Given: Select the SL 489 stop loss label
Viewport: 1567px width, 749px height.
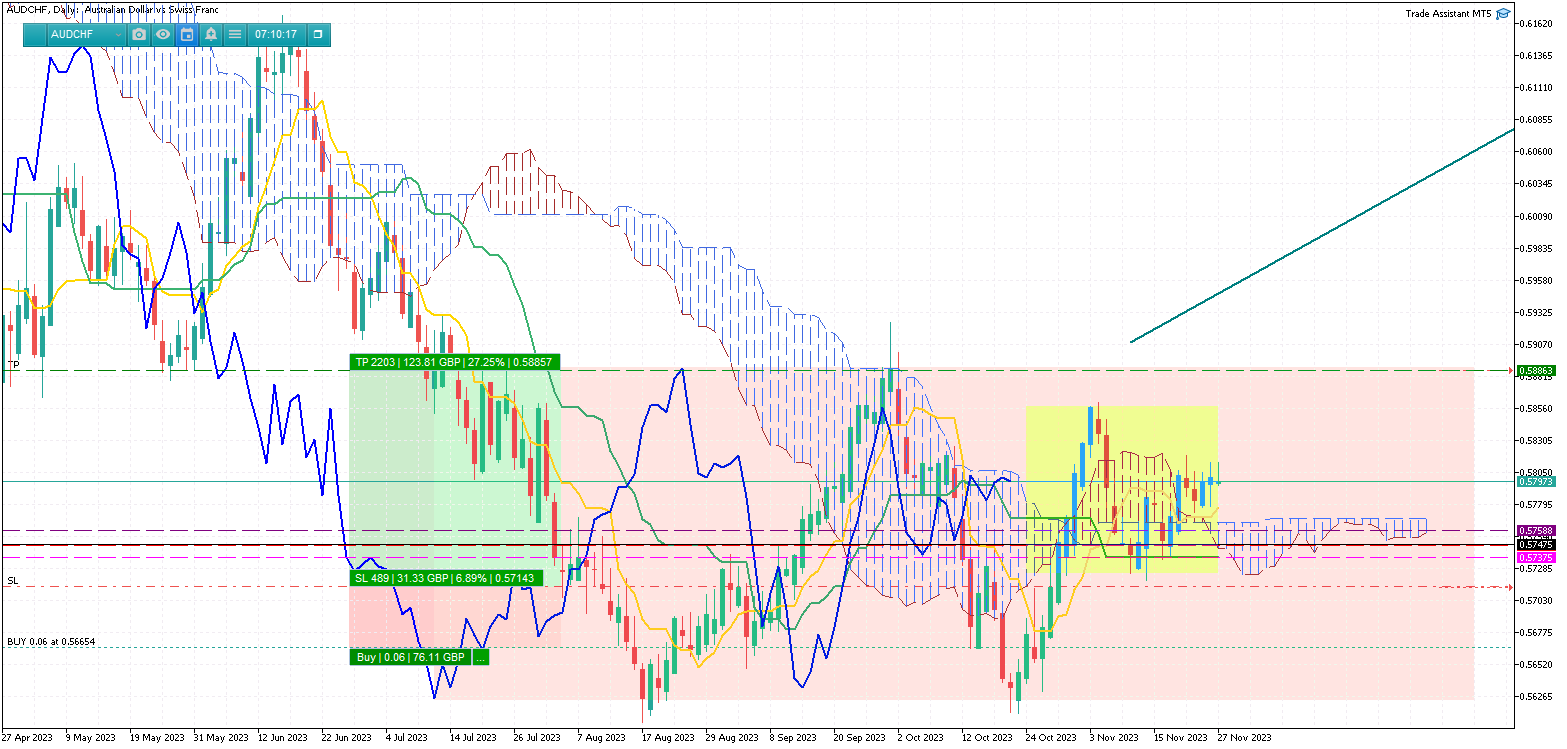Looking at the screenshot, I should tap(446, 578).
